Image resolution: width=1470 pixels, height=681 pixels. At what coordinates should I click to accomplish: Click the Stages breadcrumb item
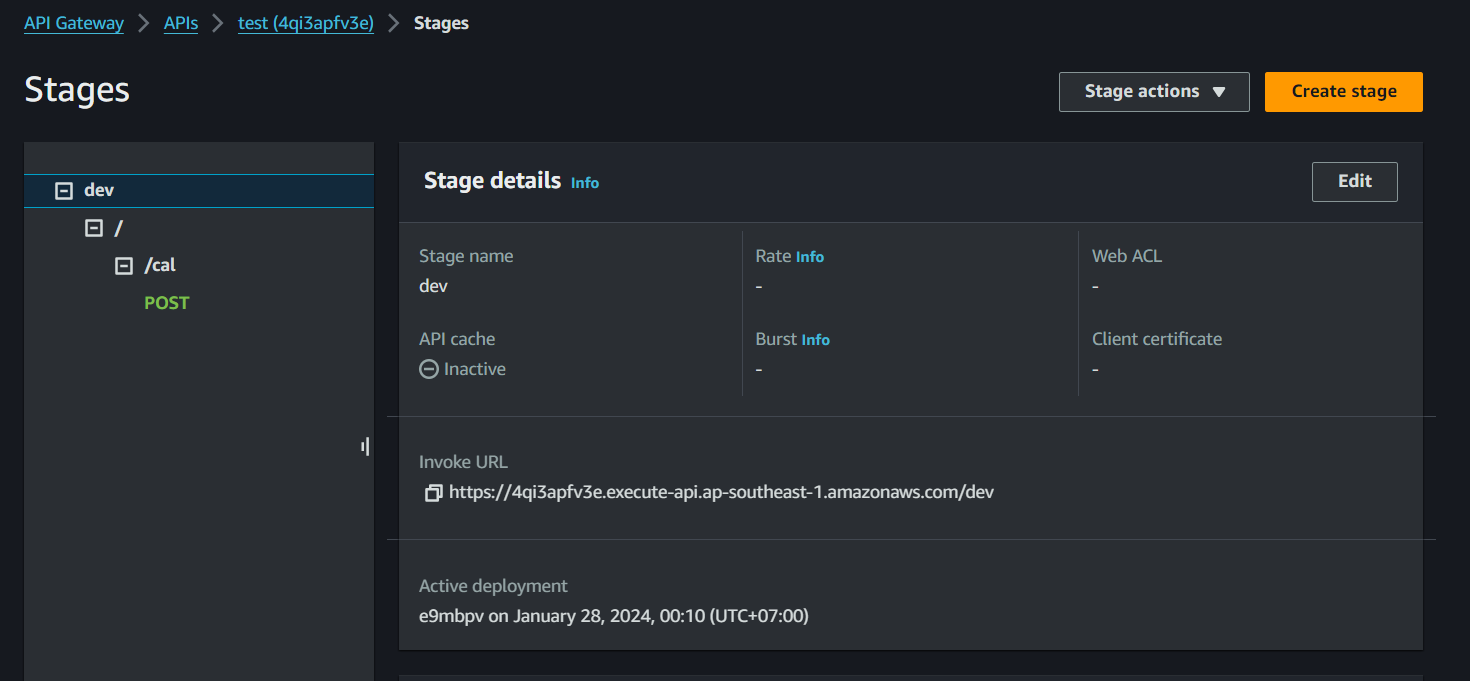click(441, 23)
